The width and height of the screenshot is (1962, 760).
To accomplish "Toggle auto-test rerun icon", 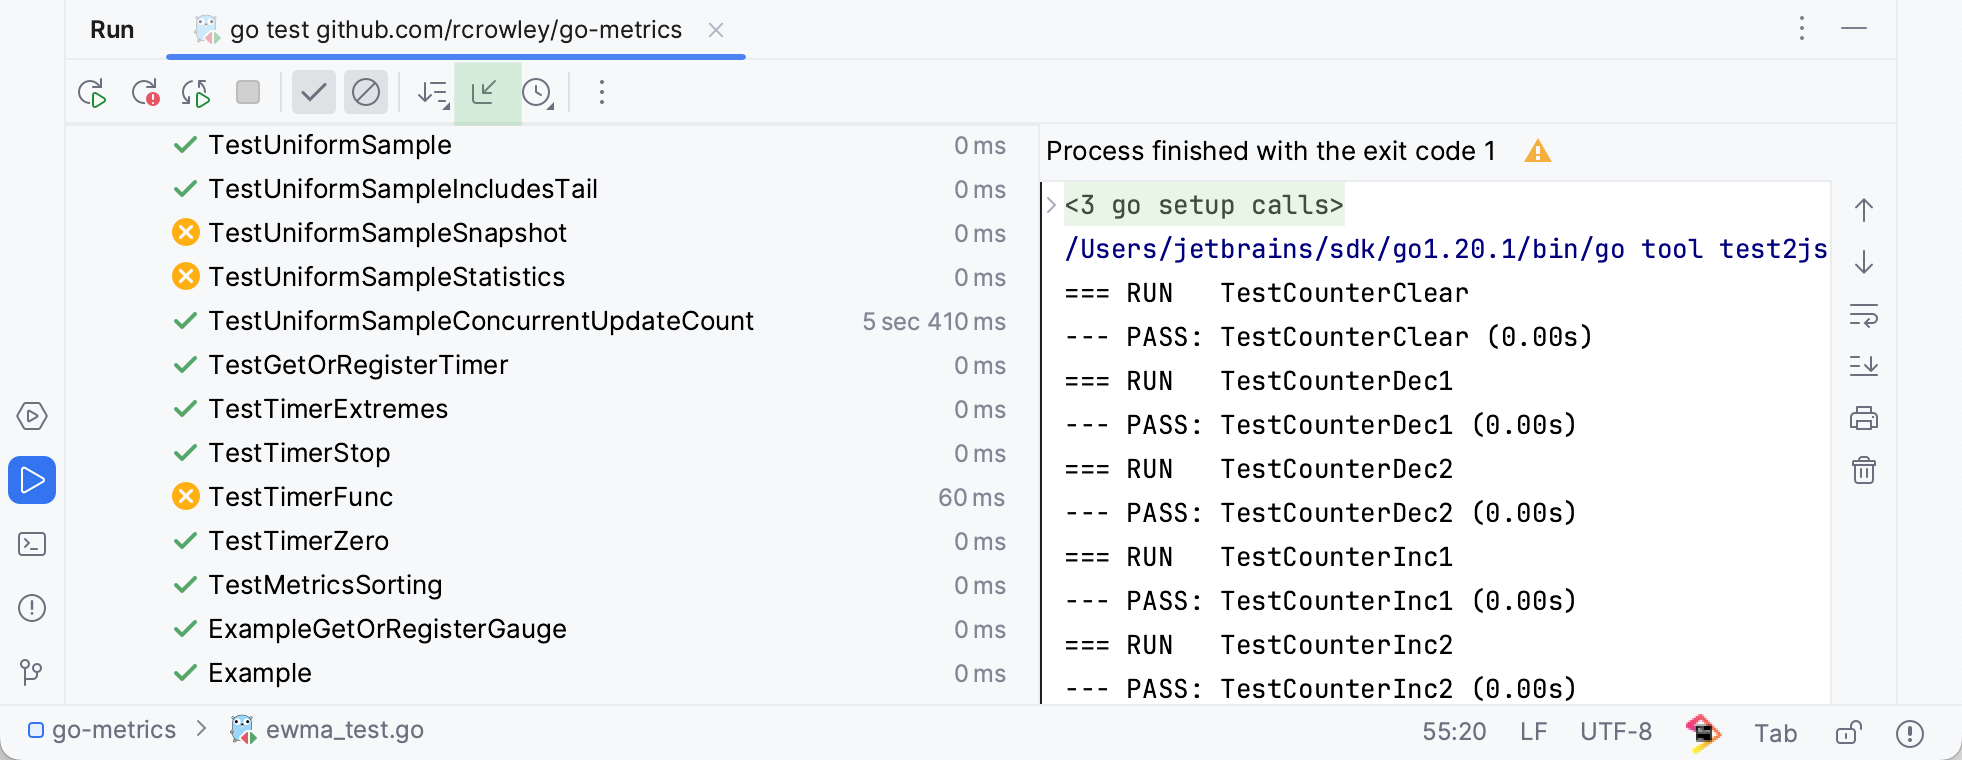I will click(196, 93).
